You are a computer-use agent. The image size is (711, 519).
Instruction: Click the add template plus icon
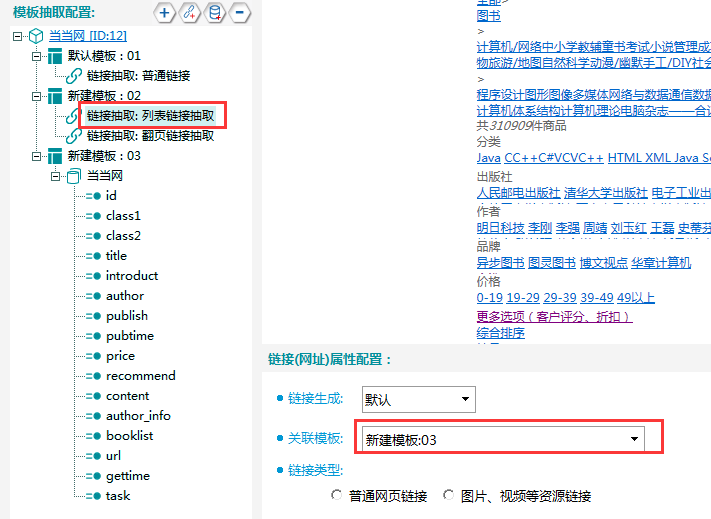[165, 13]
